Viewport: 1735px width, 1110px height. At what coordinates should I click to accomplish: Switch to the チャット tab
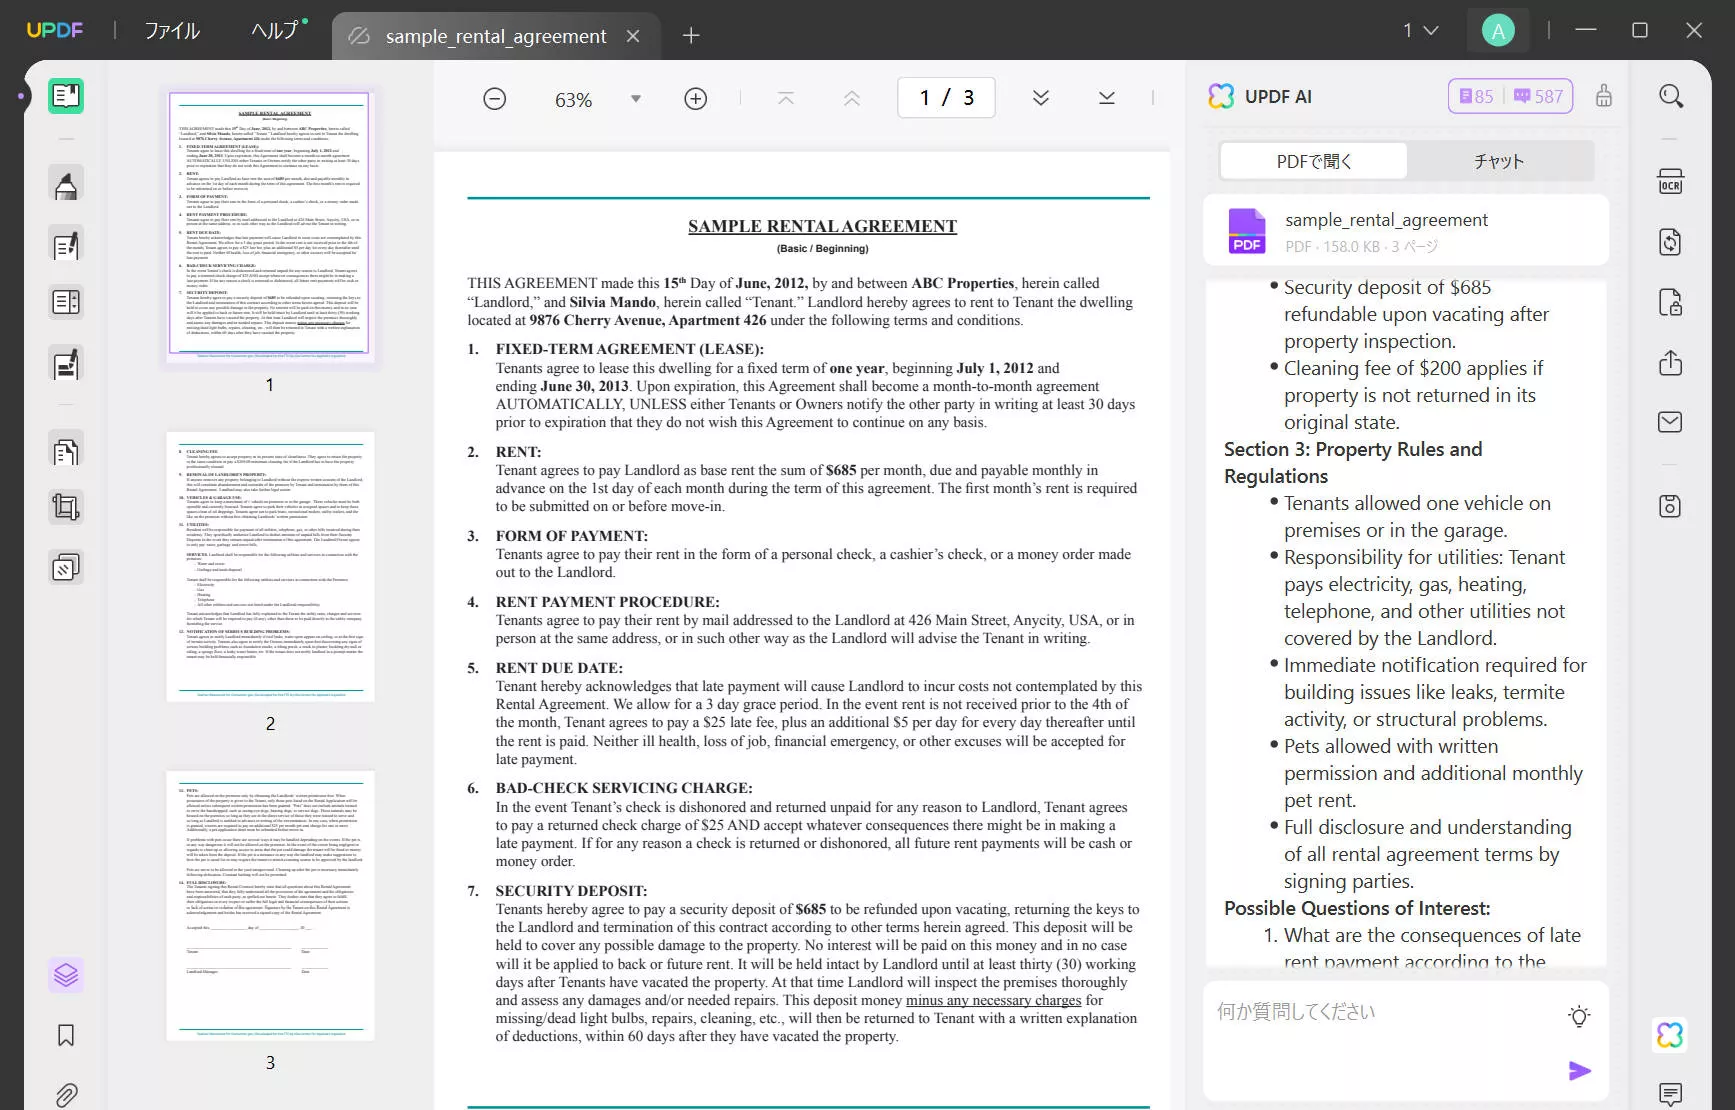point(1499,161)
